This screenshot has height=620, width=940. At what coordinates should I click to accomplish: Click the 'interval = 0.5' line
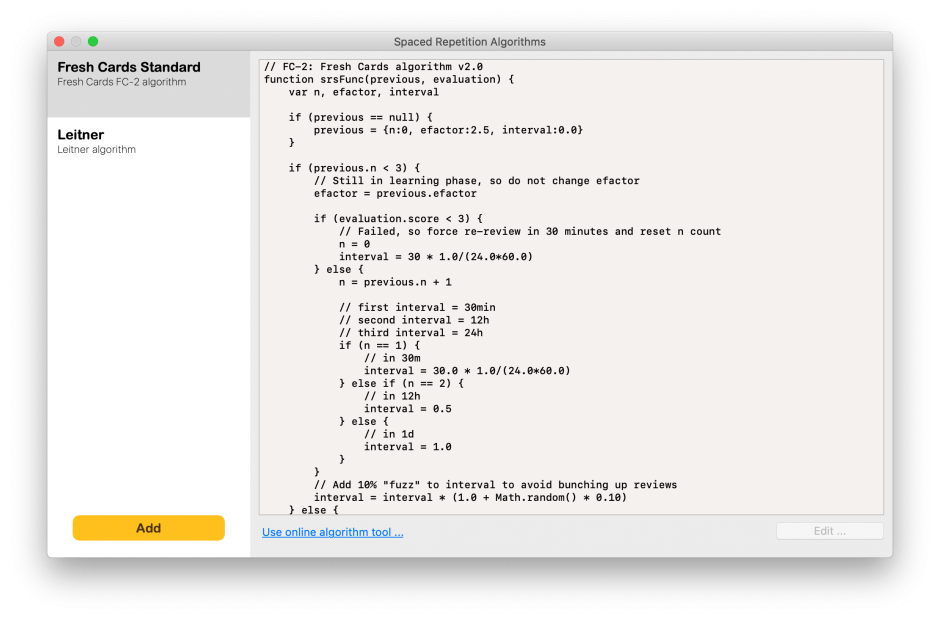click(408, 408)
